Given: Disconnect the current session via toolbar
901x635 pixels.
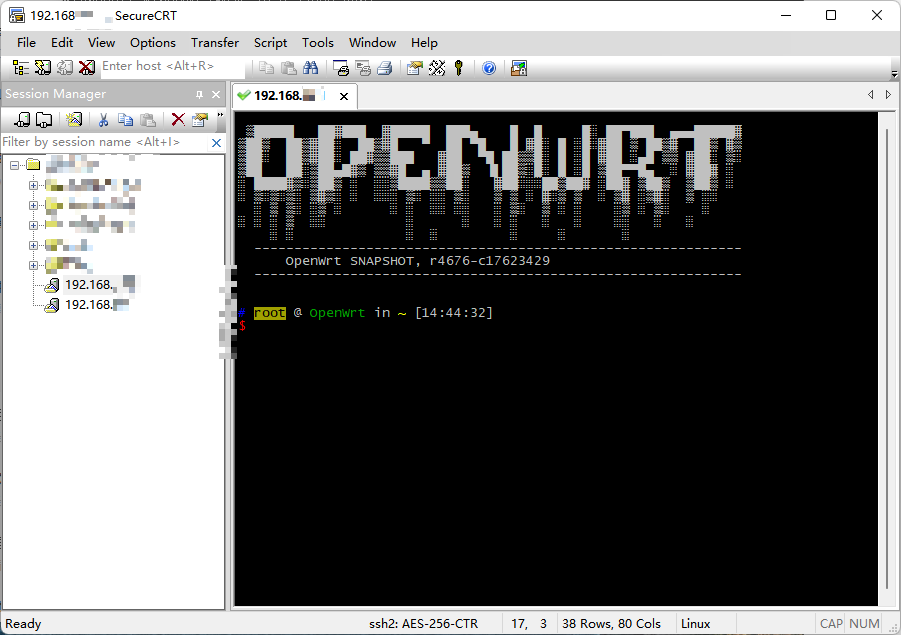Looking at the screenshot, I should click(x=87, y=68).
